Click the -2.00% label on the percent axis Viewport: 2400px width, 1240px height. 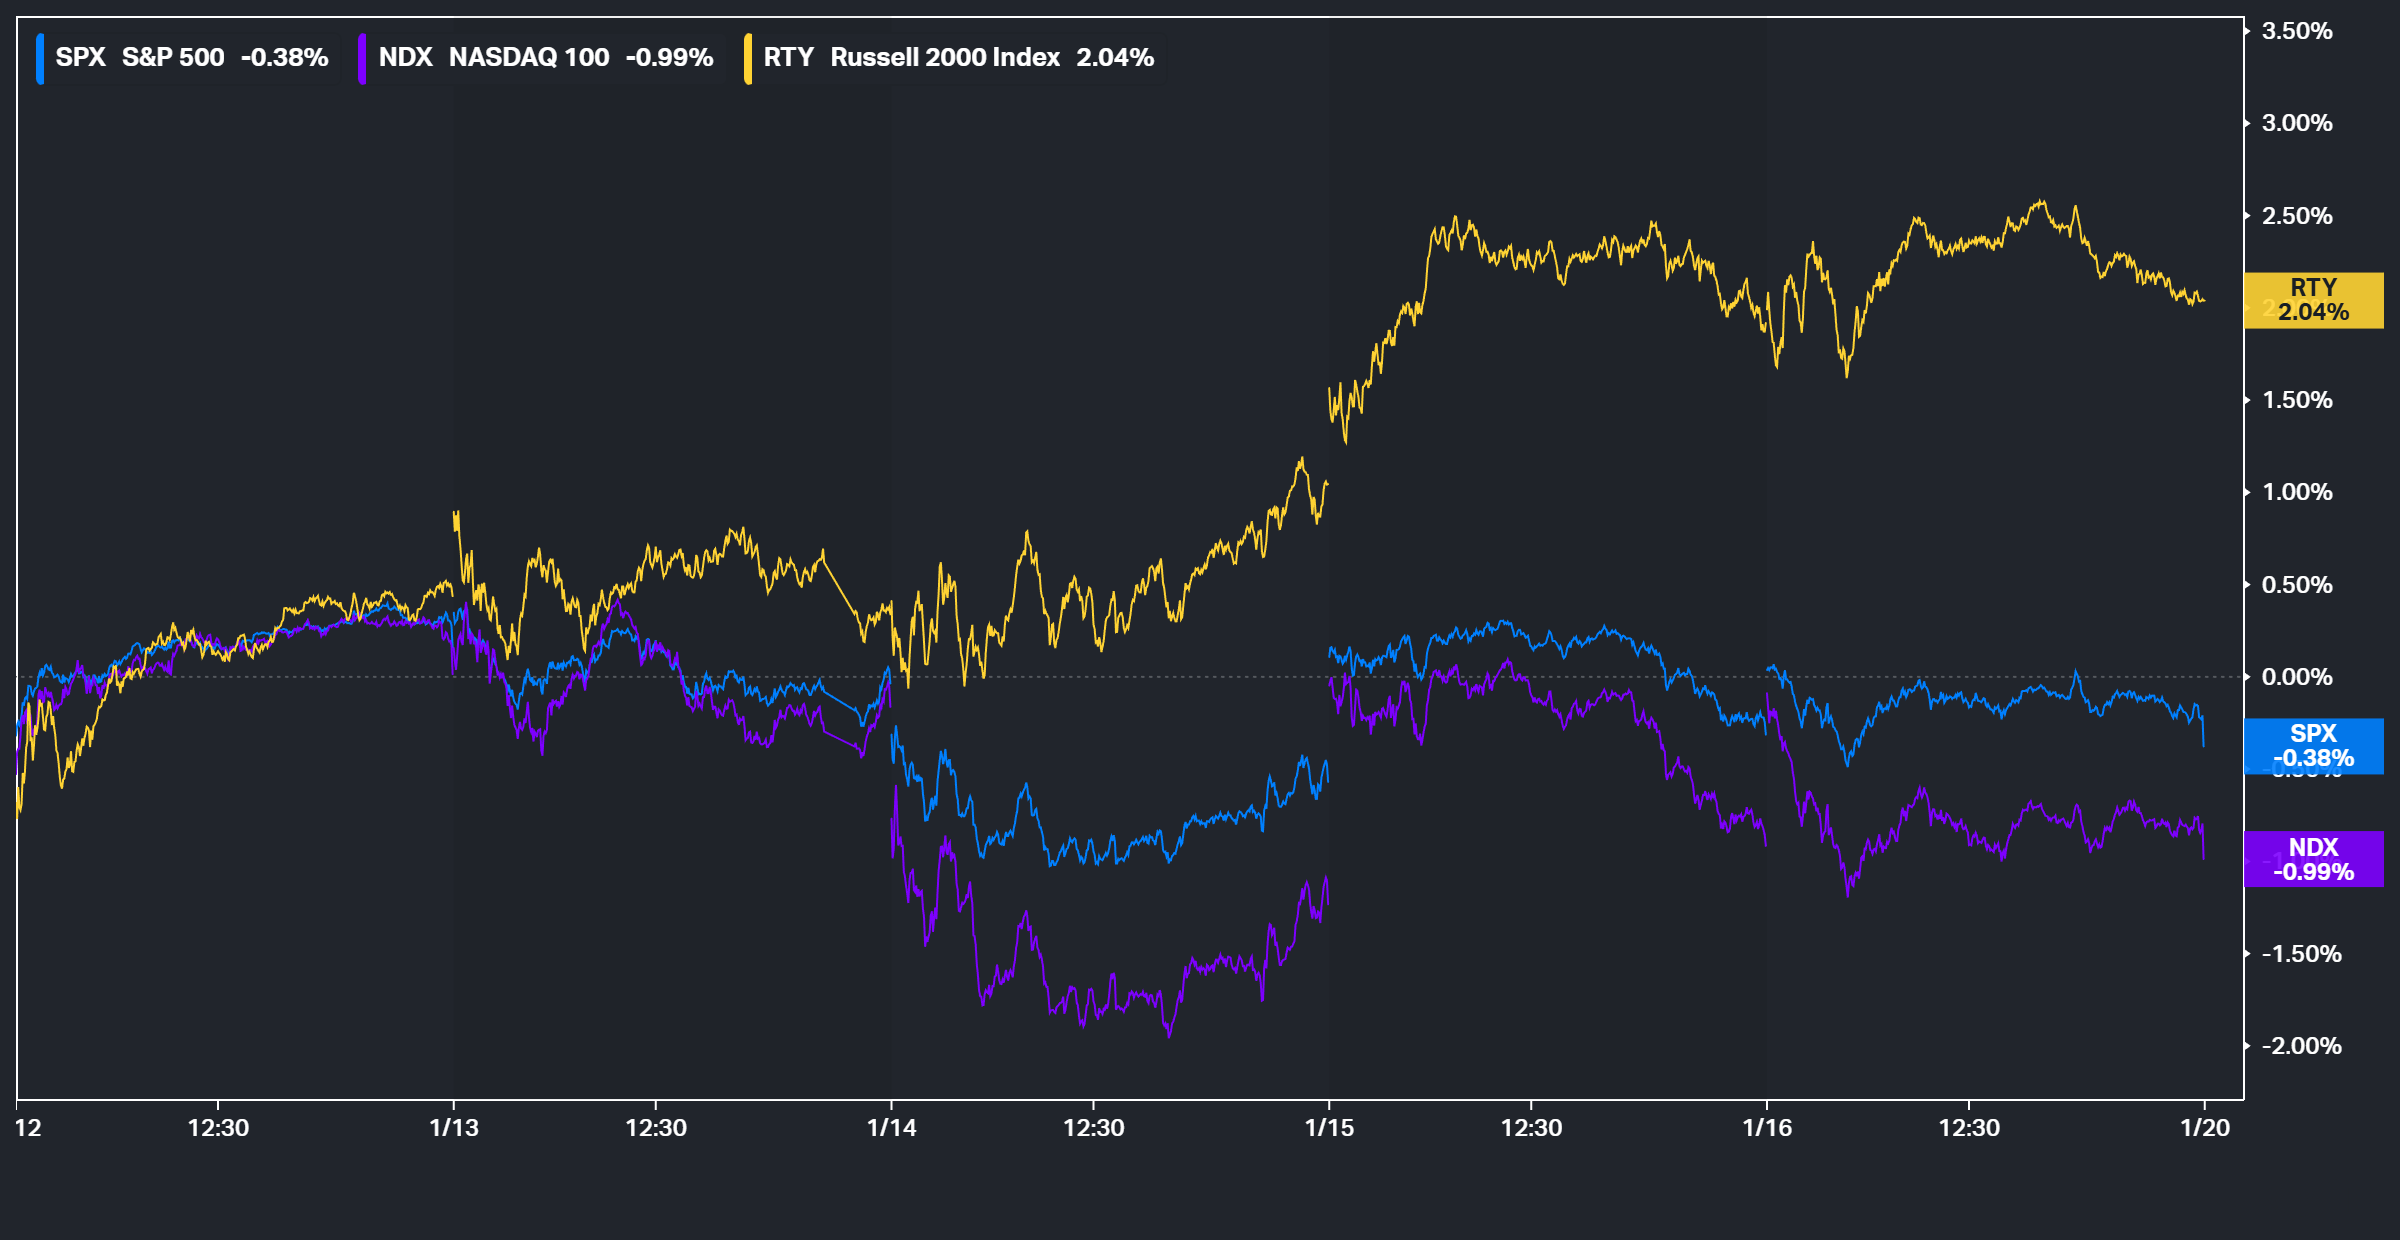tap(2301, 1046)
